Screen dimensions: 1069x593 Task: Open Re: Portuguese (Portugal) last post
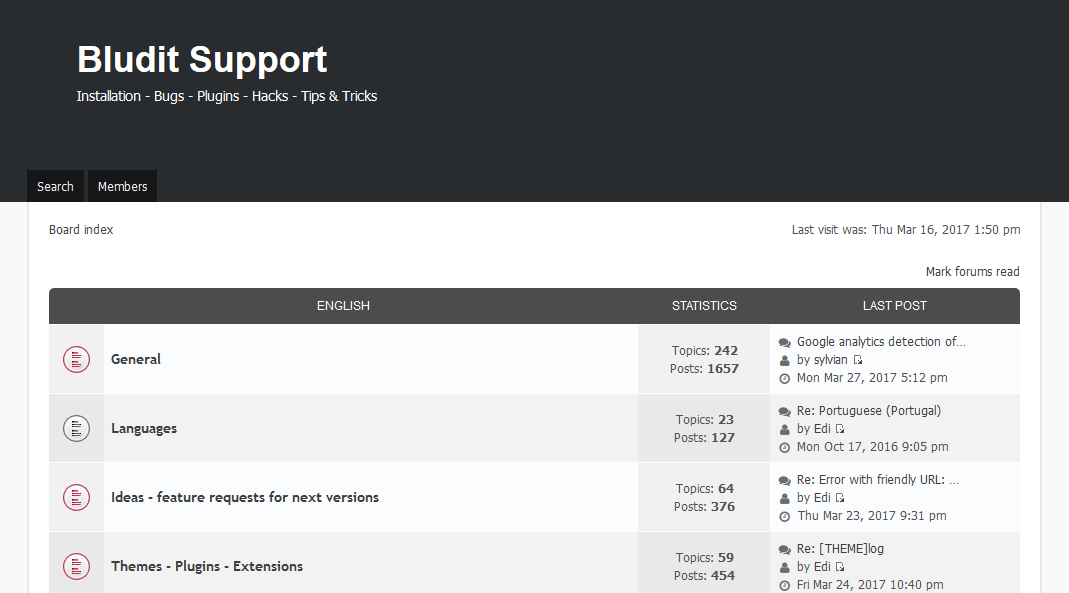point(869,410)
